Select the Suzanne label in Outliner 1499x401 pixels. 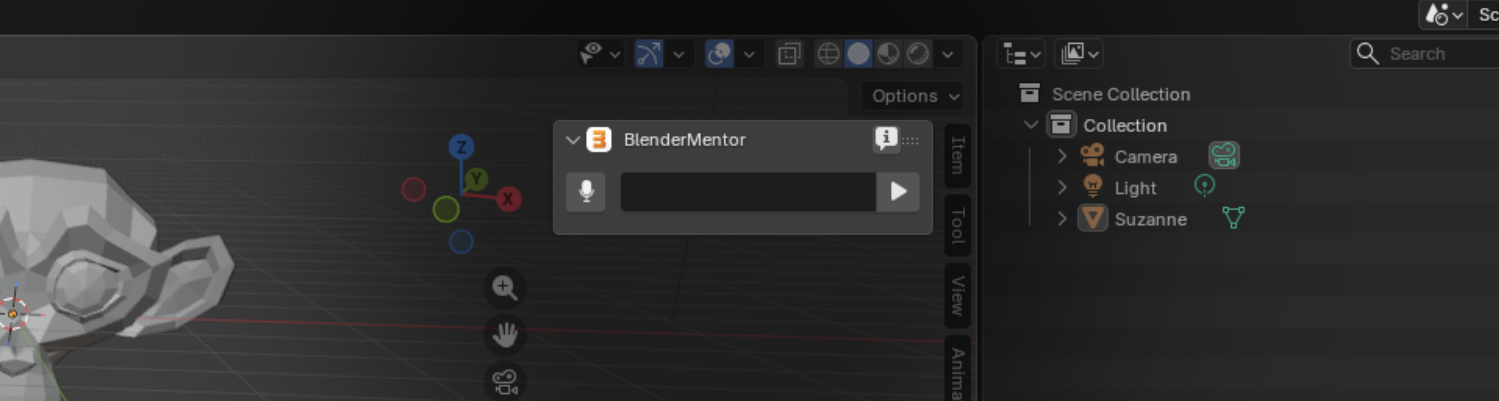[x=1150, y=220]
